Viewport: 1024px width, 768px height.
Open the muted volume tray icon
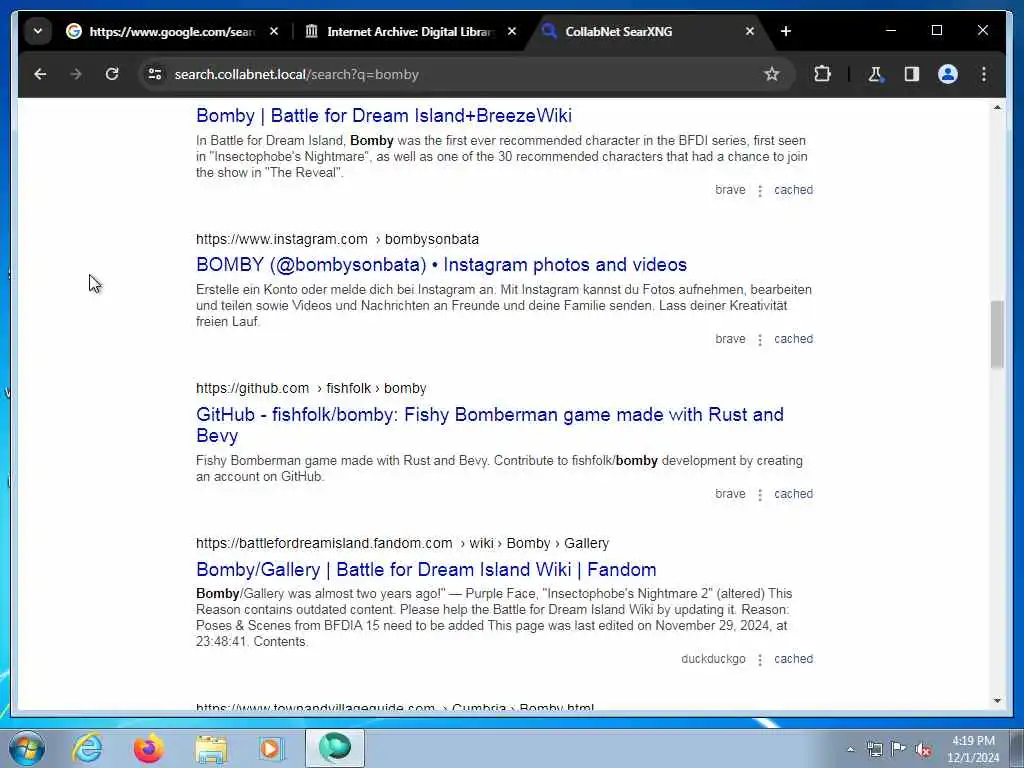click(923, 750)
